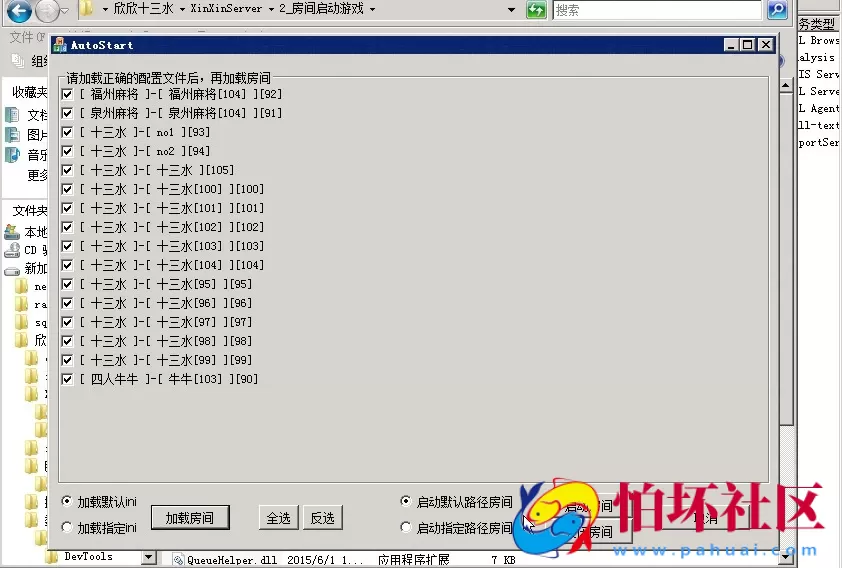Click the 搜索 search input field
The image size is (842, 568).
tap(657, 10)
